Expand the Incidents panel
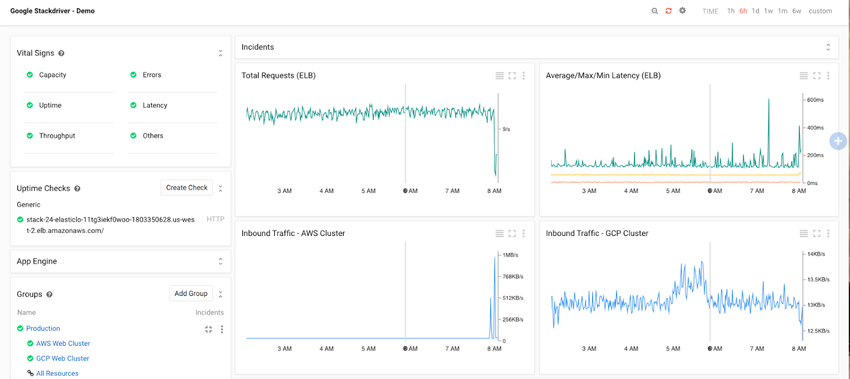This screenshot has width=850, height=379. tap(828, 47)
